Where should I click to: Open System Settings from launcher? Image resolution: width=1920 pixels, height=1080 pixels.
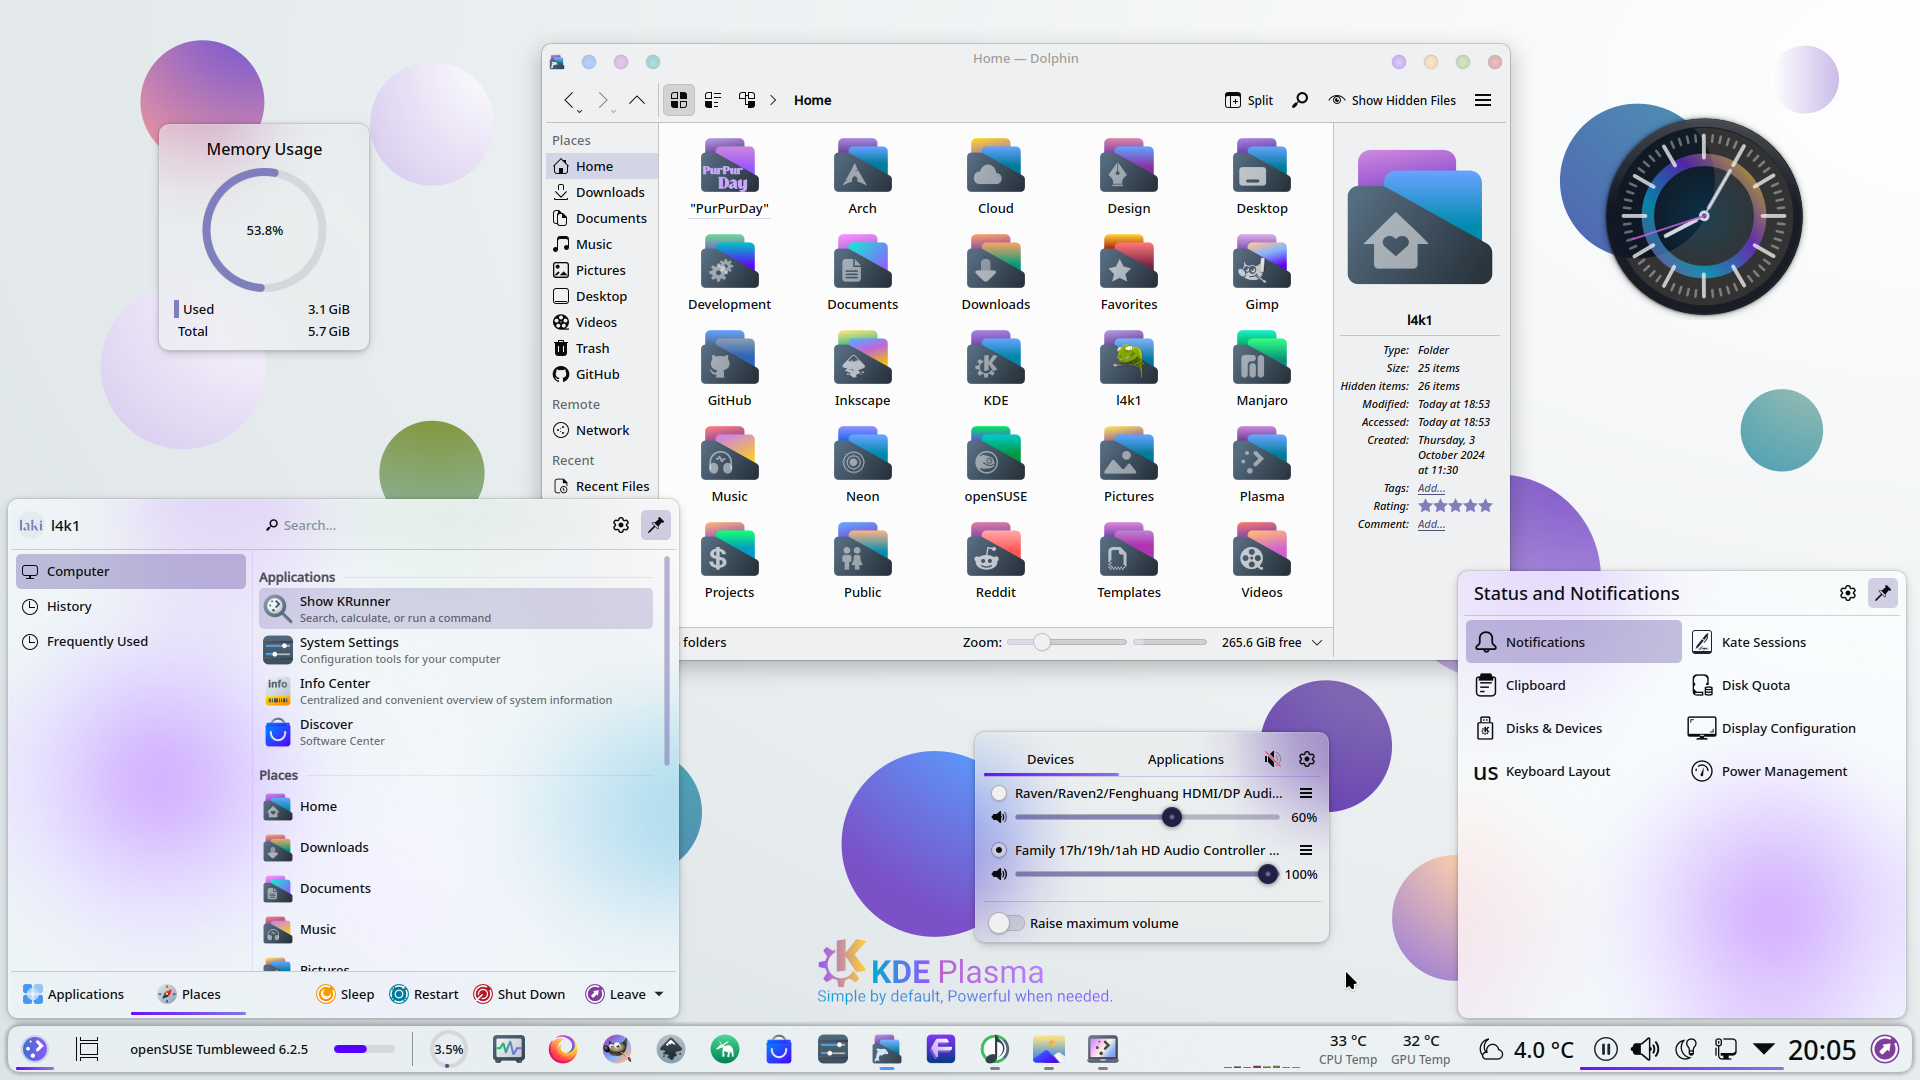pos(456,650)
